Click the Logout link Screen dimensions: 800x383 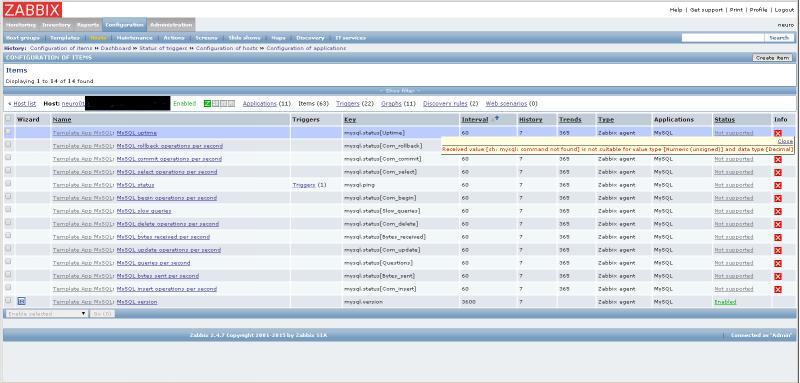(x=784, y=10)
